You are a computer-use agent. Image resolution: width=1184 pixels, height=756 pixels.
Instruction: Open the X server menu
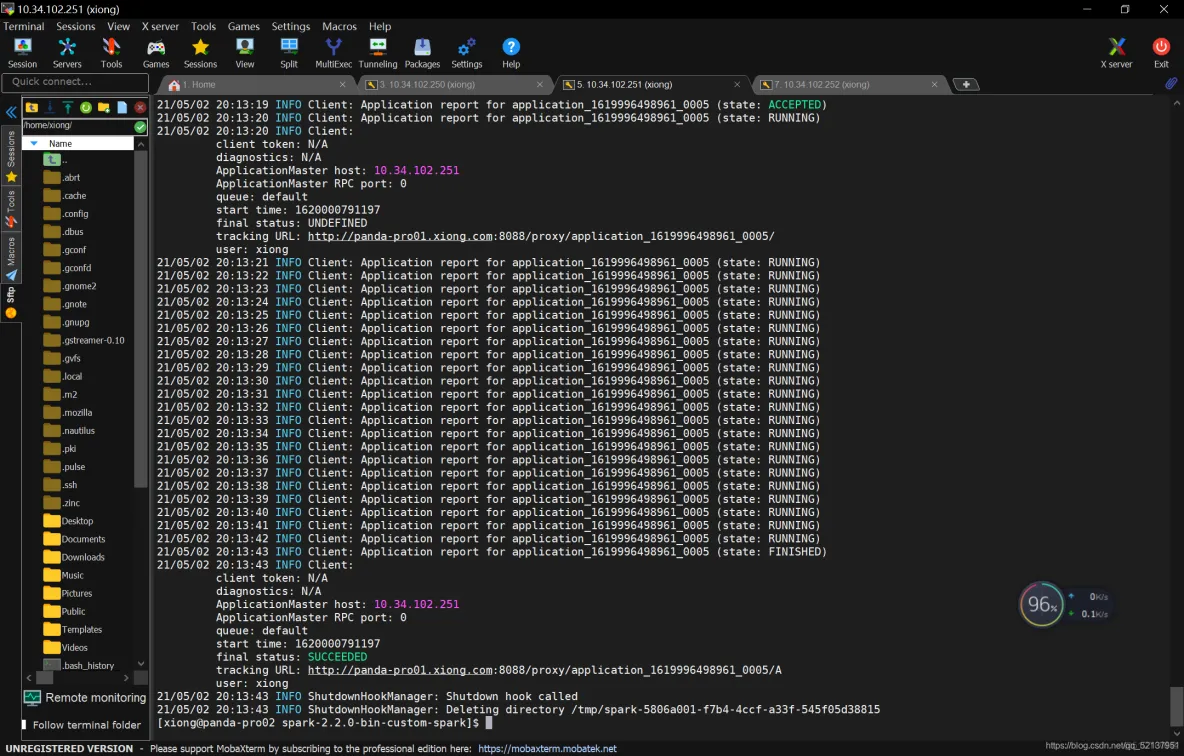pyautogui.click(x=160, y=26)
